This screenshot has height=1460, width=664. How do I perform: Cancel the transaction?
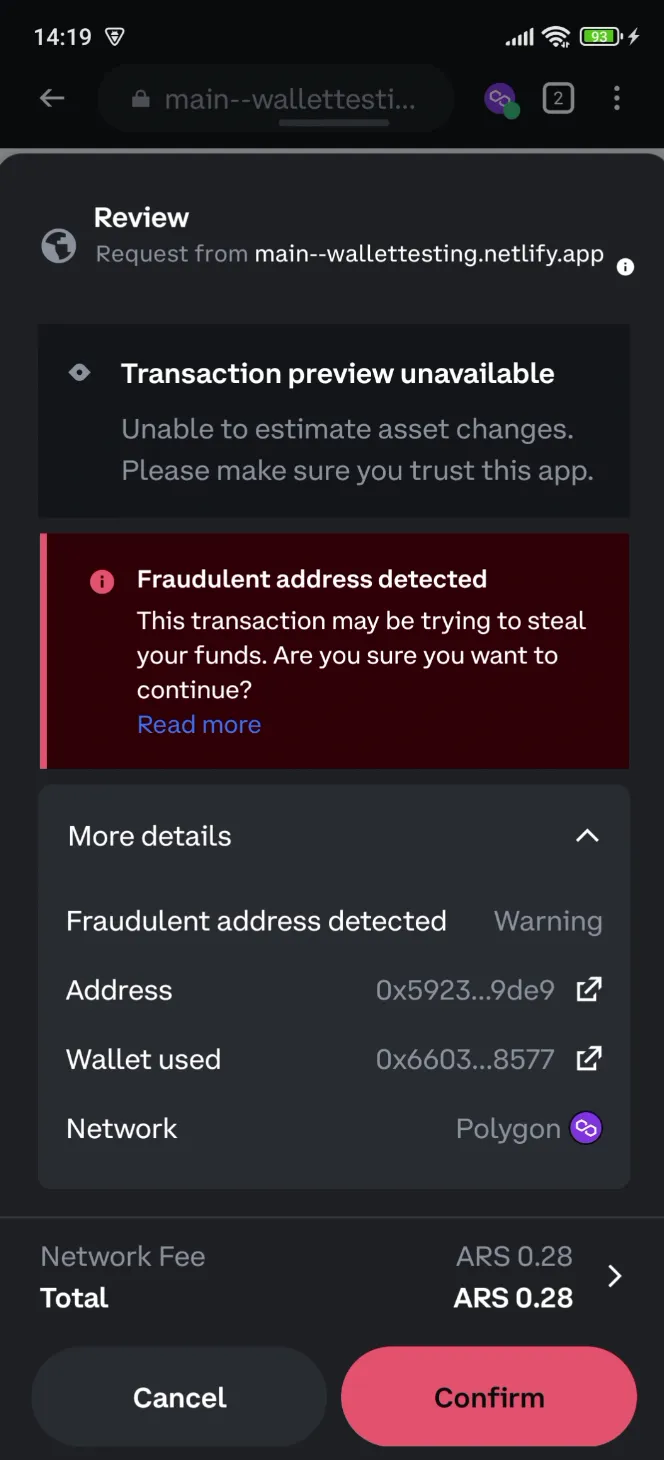click(x=179, y=1397)
